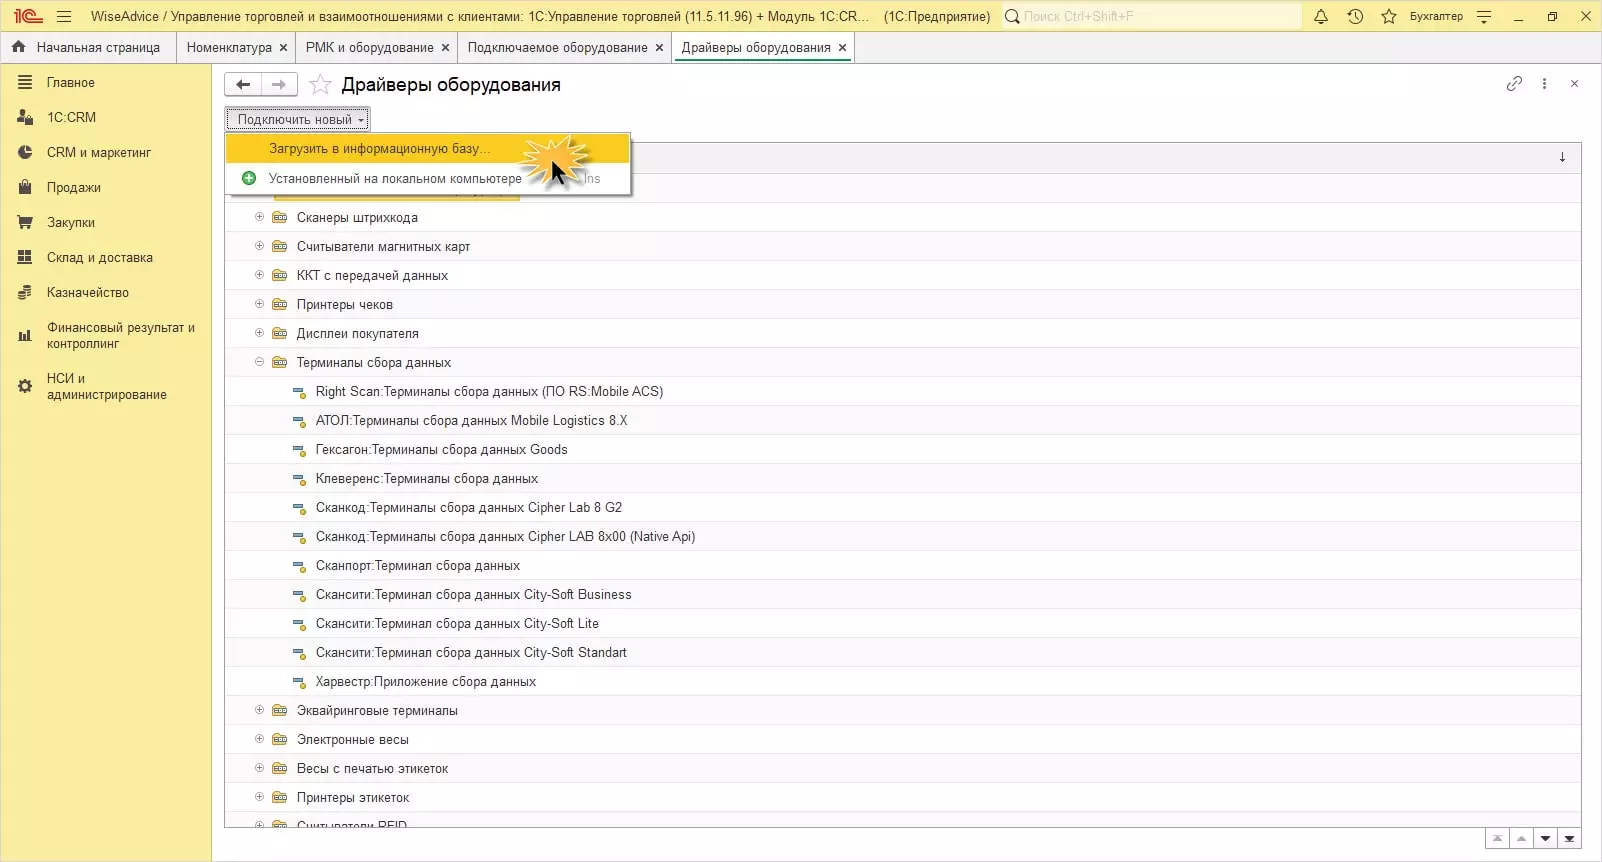The image size is (1602, 862).
Task: Open Подключить новый dropdown button
Action: click(x=297, y=119)
